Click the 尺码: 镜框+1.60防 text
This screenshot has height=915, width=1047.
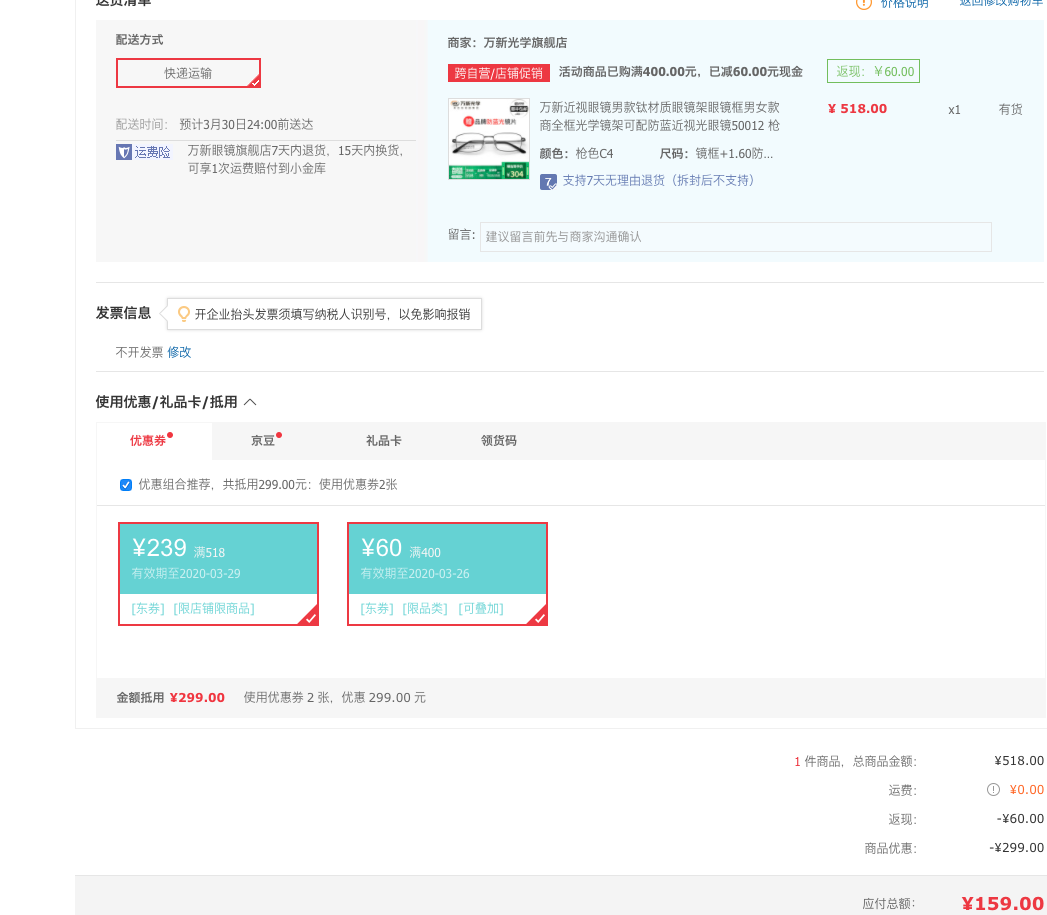click(716, 154)
